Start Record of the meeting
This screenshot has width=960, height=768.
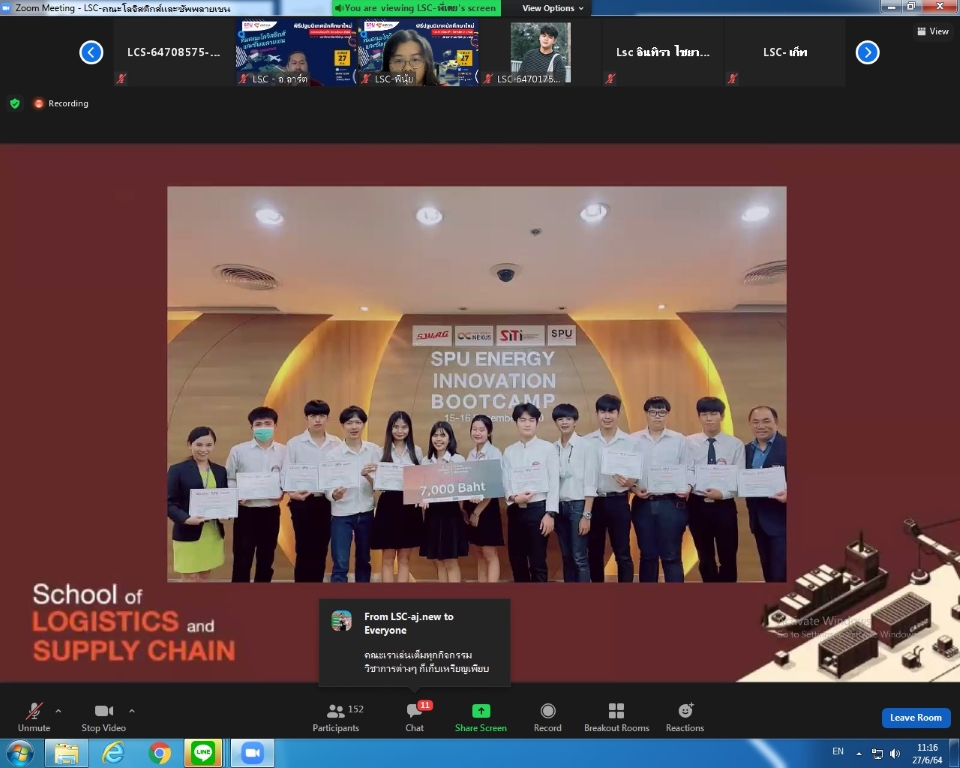[547, 717]
